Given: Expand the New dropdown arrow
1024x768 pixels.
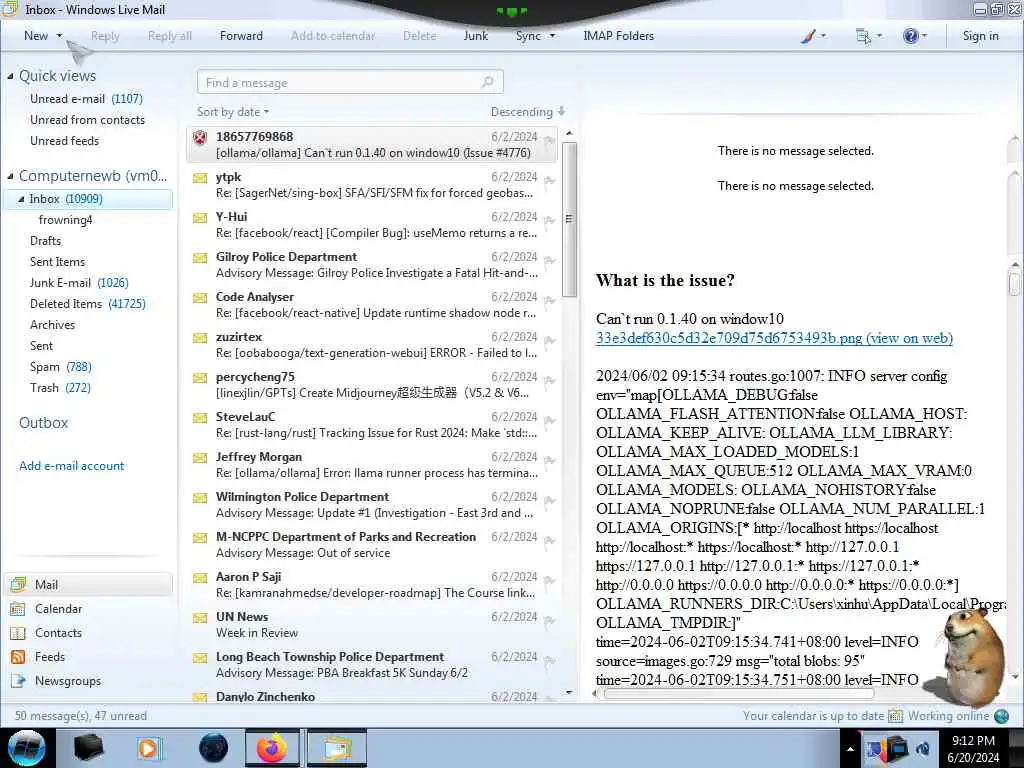Looking at the screenshot, I should click(x=59, y=36).
